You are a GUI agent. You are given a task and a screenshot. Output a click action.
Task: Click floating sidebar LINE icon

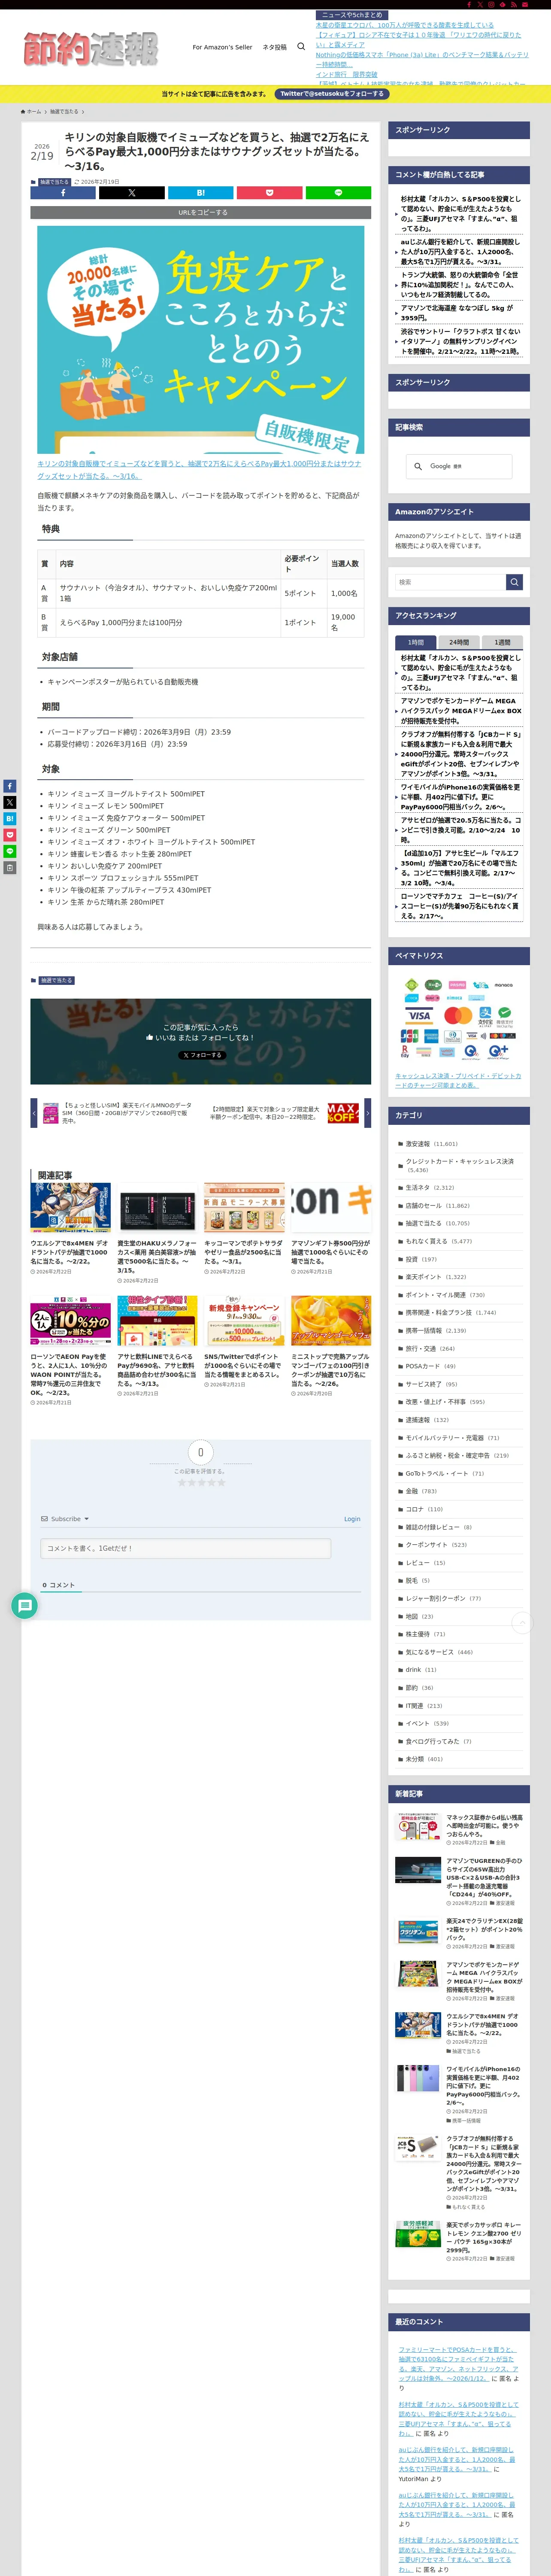coord(10,851)
